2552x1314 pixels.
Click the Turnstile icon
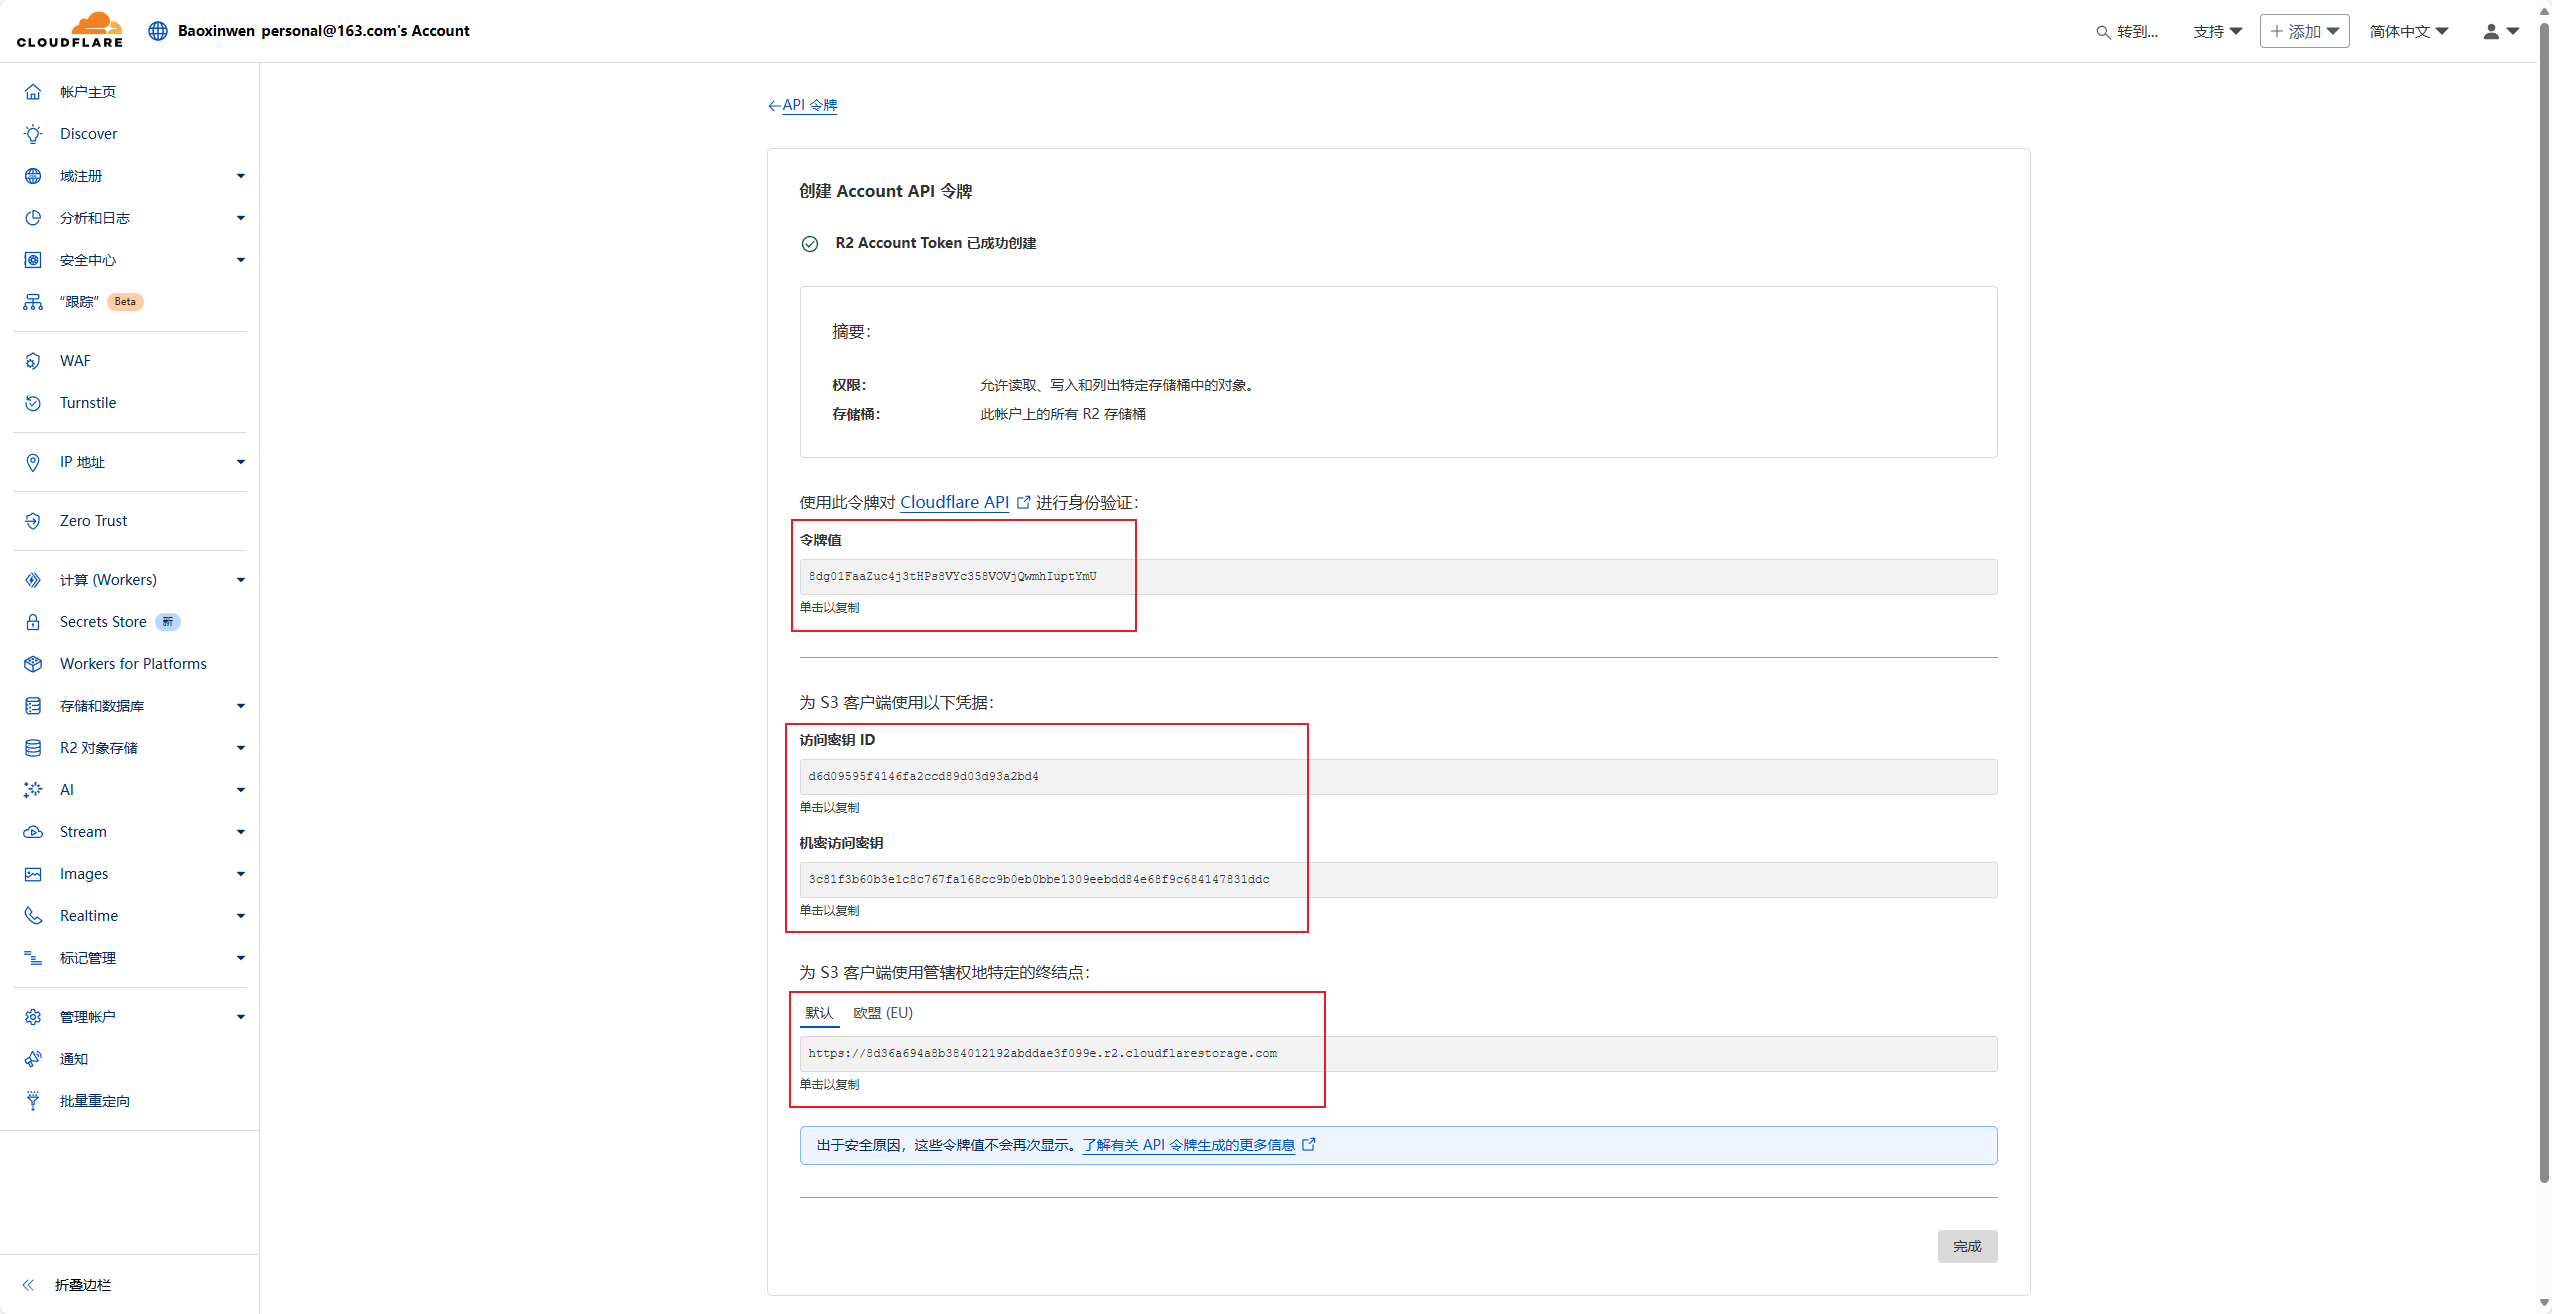click(33, 403)
